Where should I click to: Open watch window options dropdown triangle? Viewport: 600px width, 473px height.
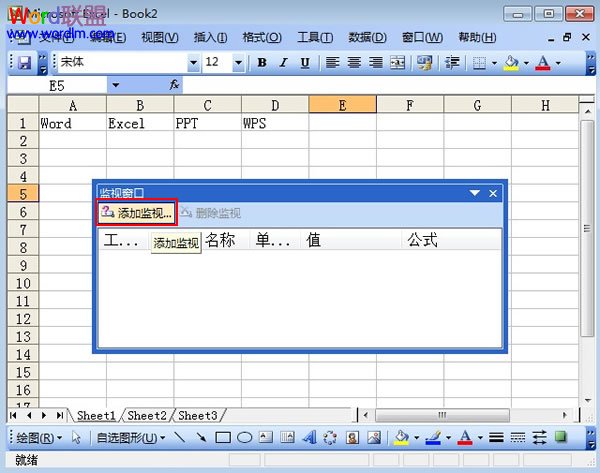coord(474,193)
